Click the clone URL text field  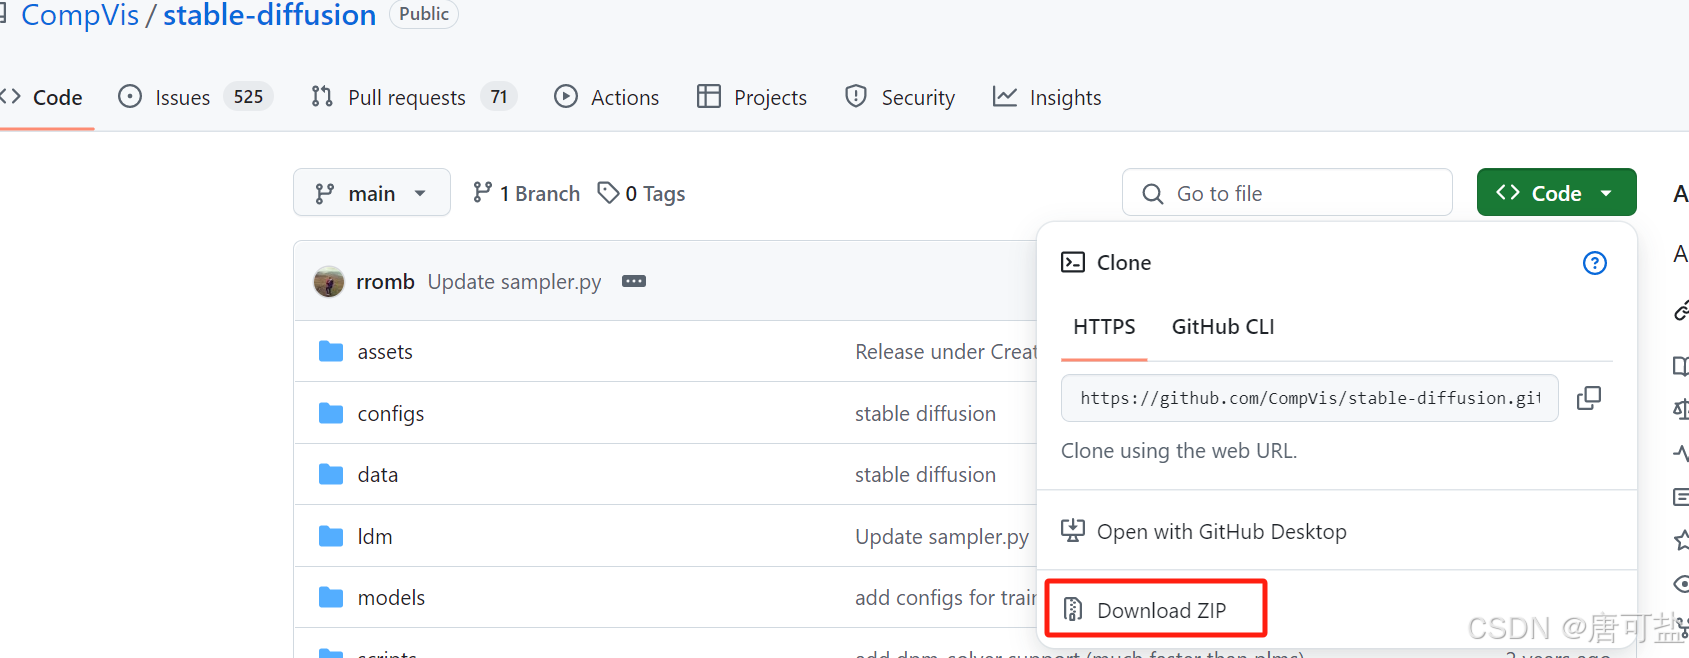tap(1310, 398)
